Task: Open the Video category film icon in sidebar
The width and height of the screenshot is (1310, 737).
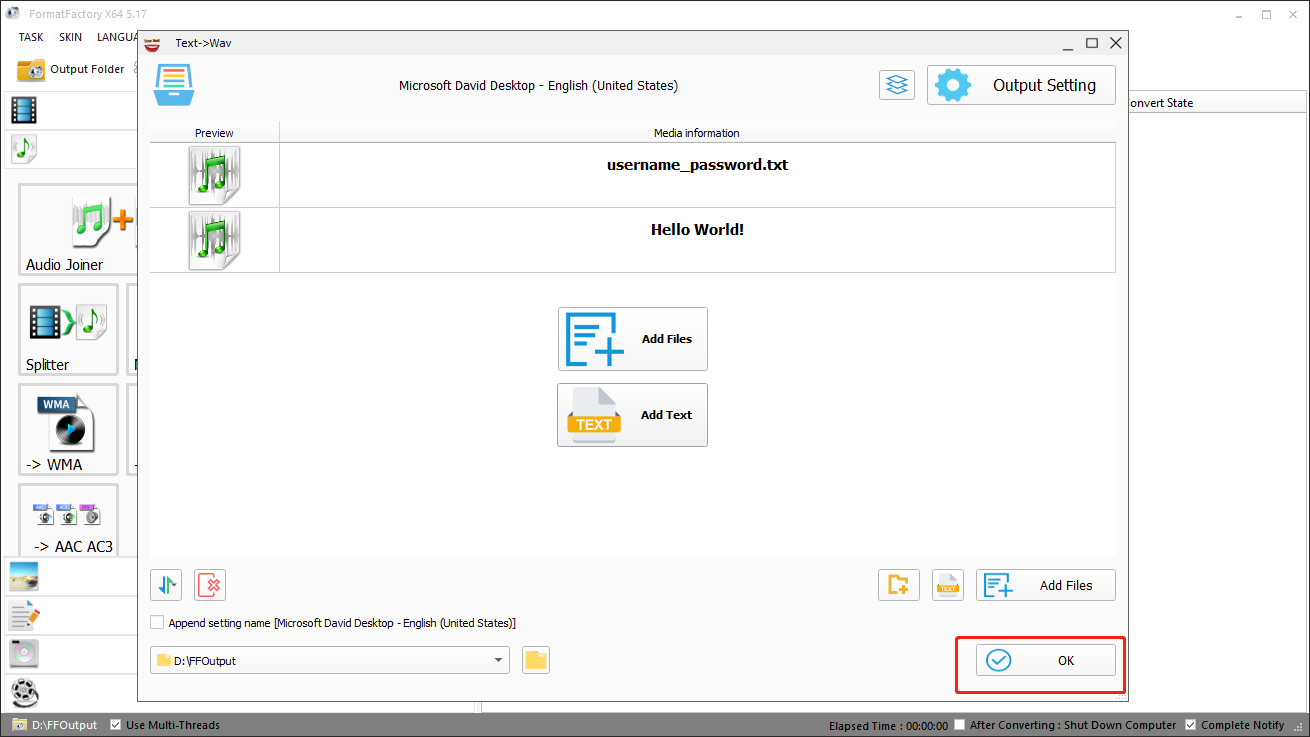Action: pos(24,110)
